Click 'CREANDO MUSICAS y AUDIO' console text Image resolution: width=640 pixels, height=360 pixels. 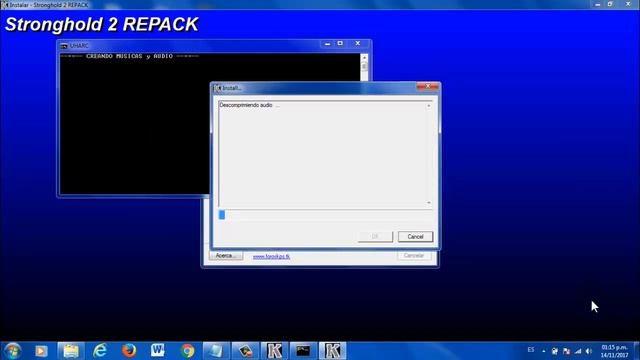[x=129, y=56]
